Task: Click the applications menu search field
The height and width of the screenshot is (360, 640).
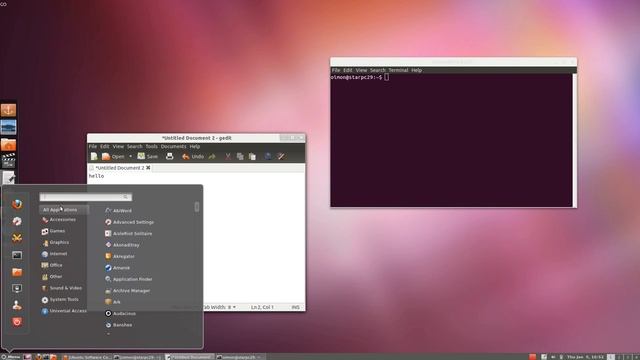Action: pyautogui.click(x=86, y=197)
